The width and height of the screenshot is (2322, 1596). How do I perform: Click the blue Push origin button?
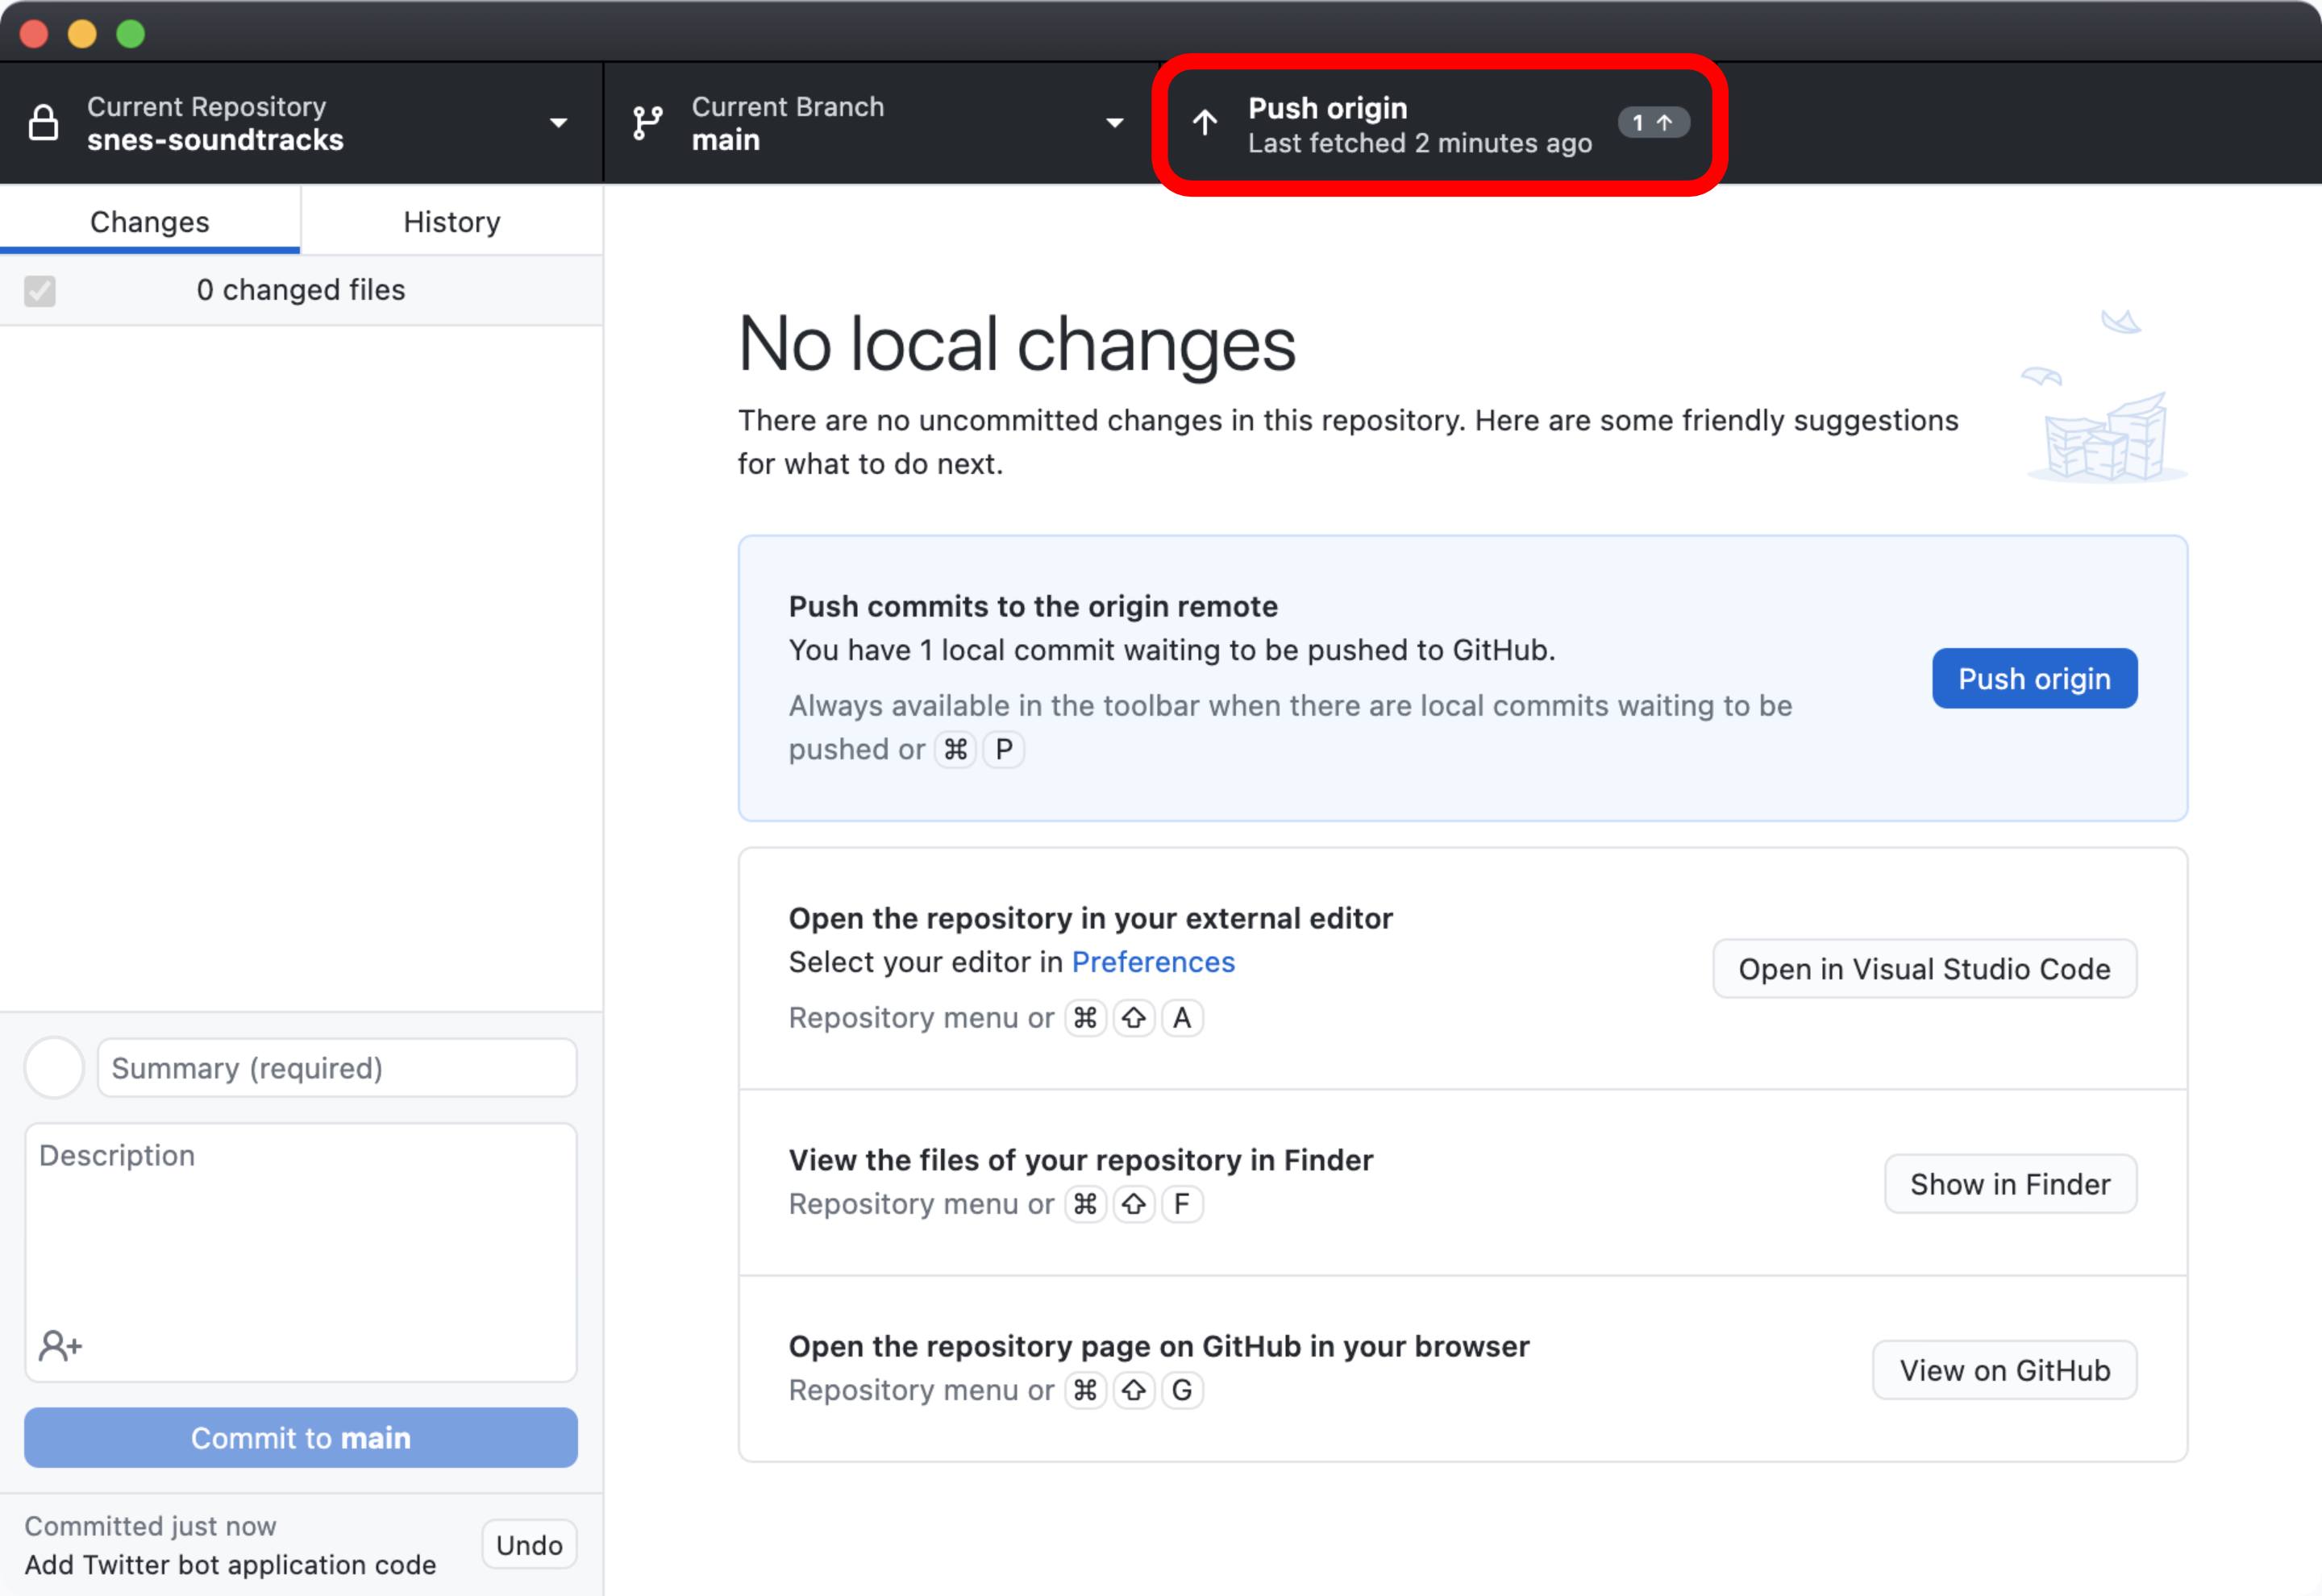(x=2034, y=678)
